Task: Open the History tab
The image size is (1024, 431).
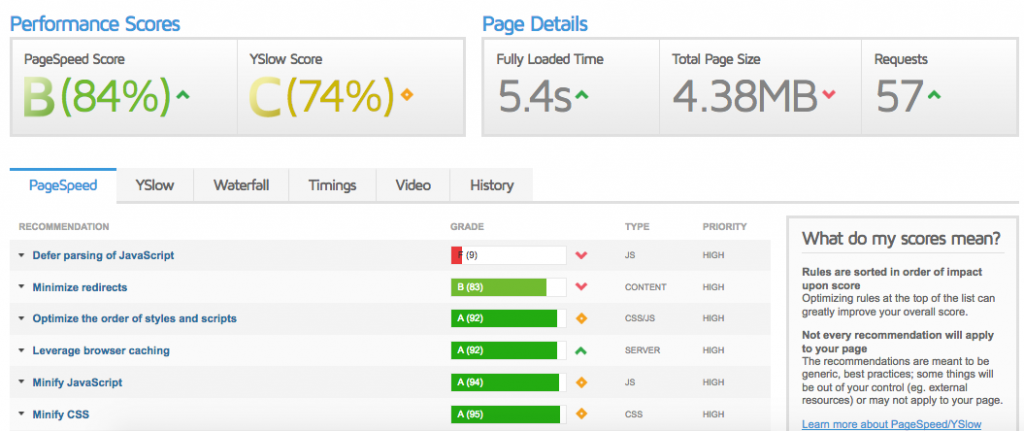Action: [491, 185]
